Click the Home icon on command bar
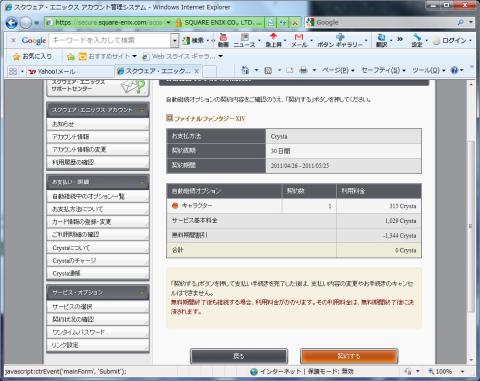 pos(245,70)
